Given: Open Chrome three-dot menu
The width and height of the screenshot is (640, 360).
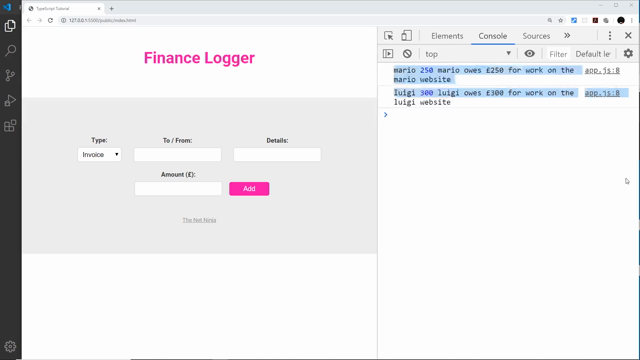Looking at the screenshot, I should (x=631, y=20).
